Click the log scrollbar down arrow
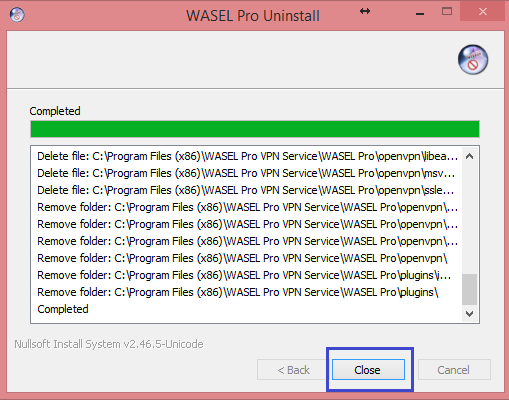Screen dimensions: 509x400 coord(469,314)
